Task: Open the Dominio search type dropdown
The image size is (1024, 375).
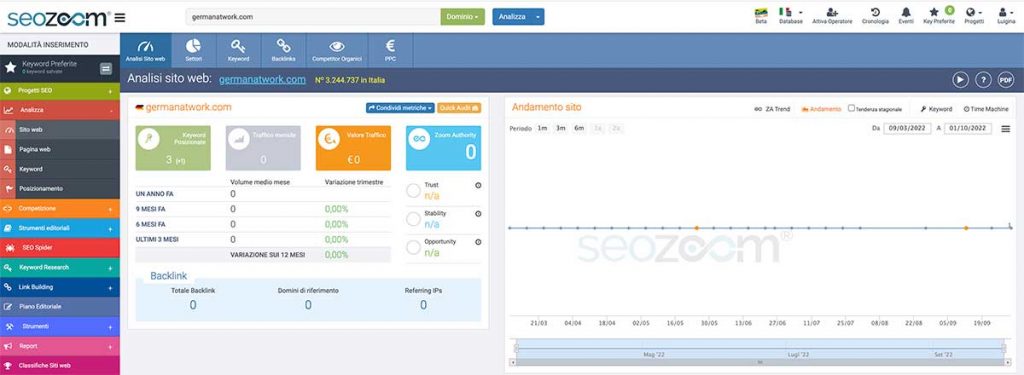Action: [463, 17]
